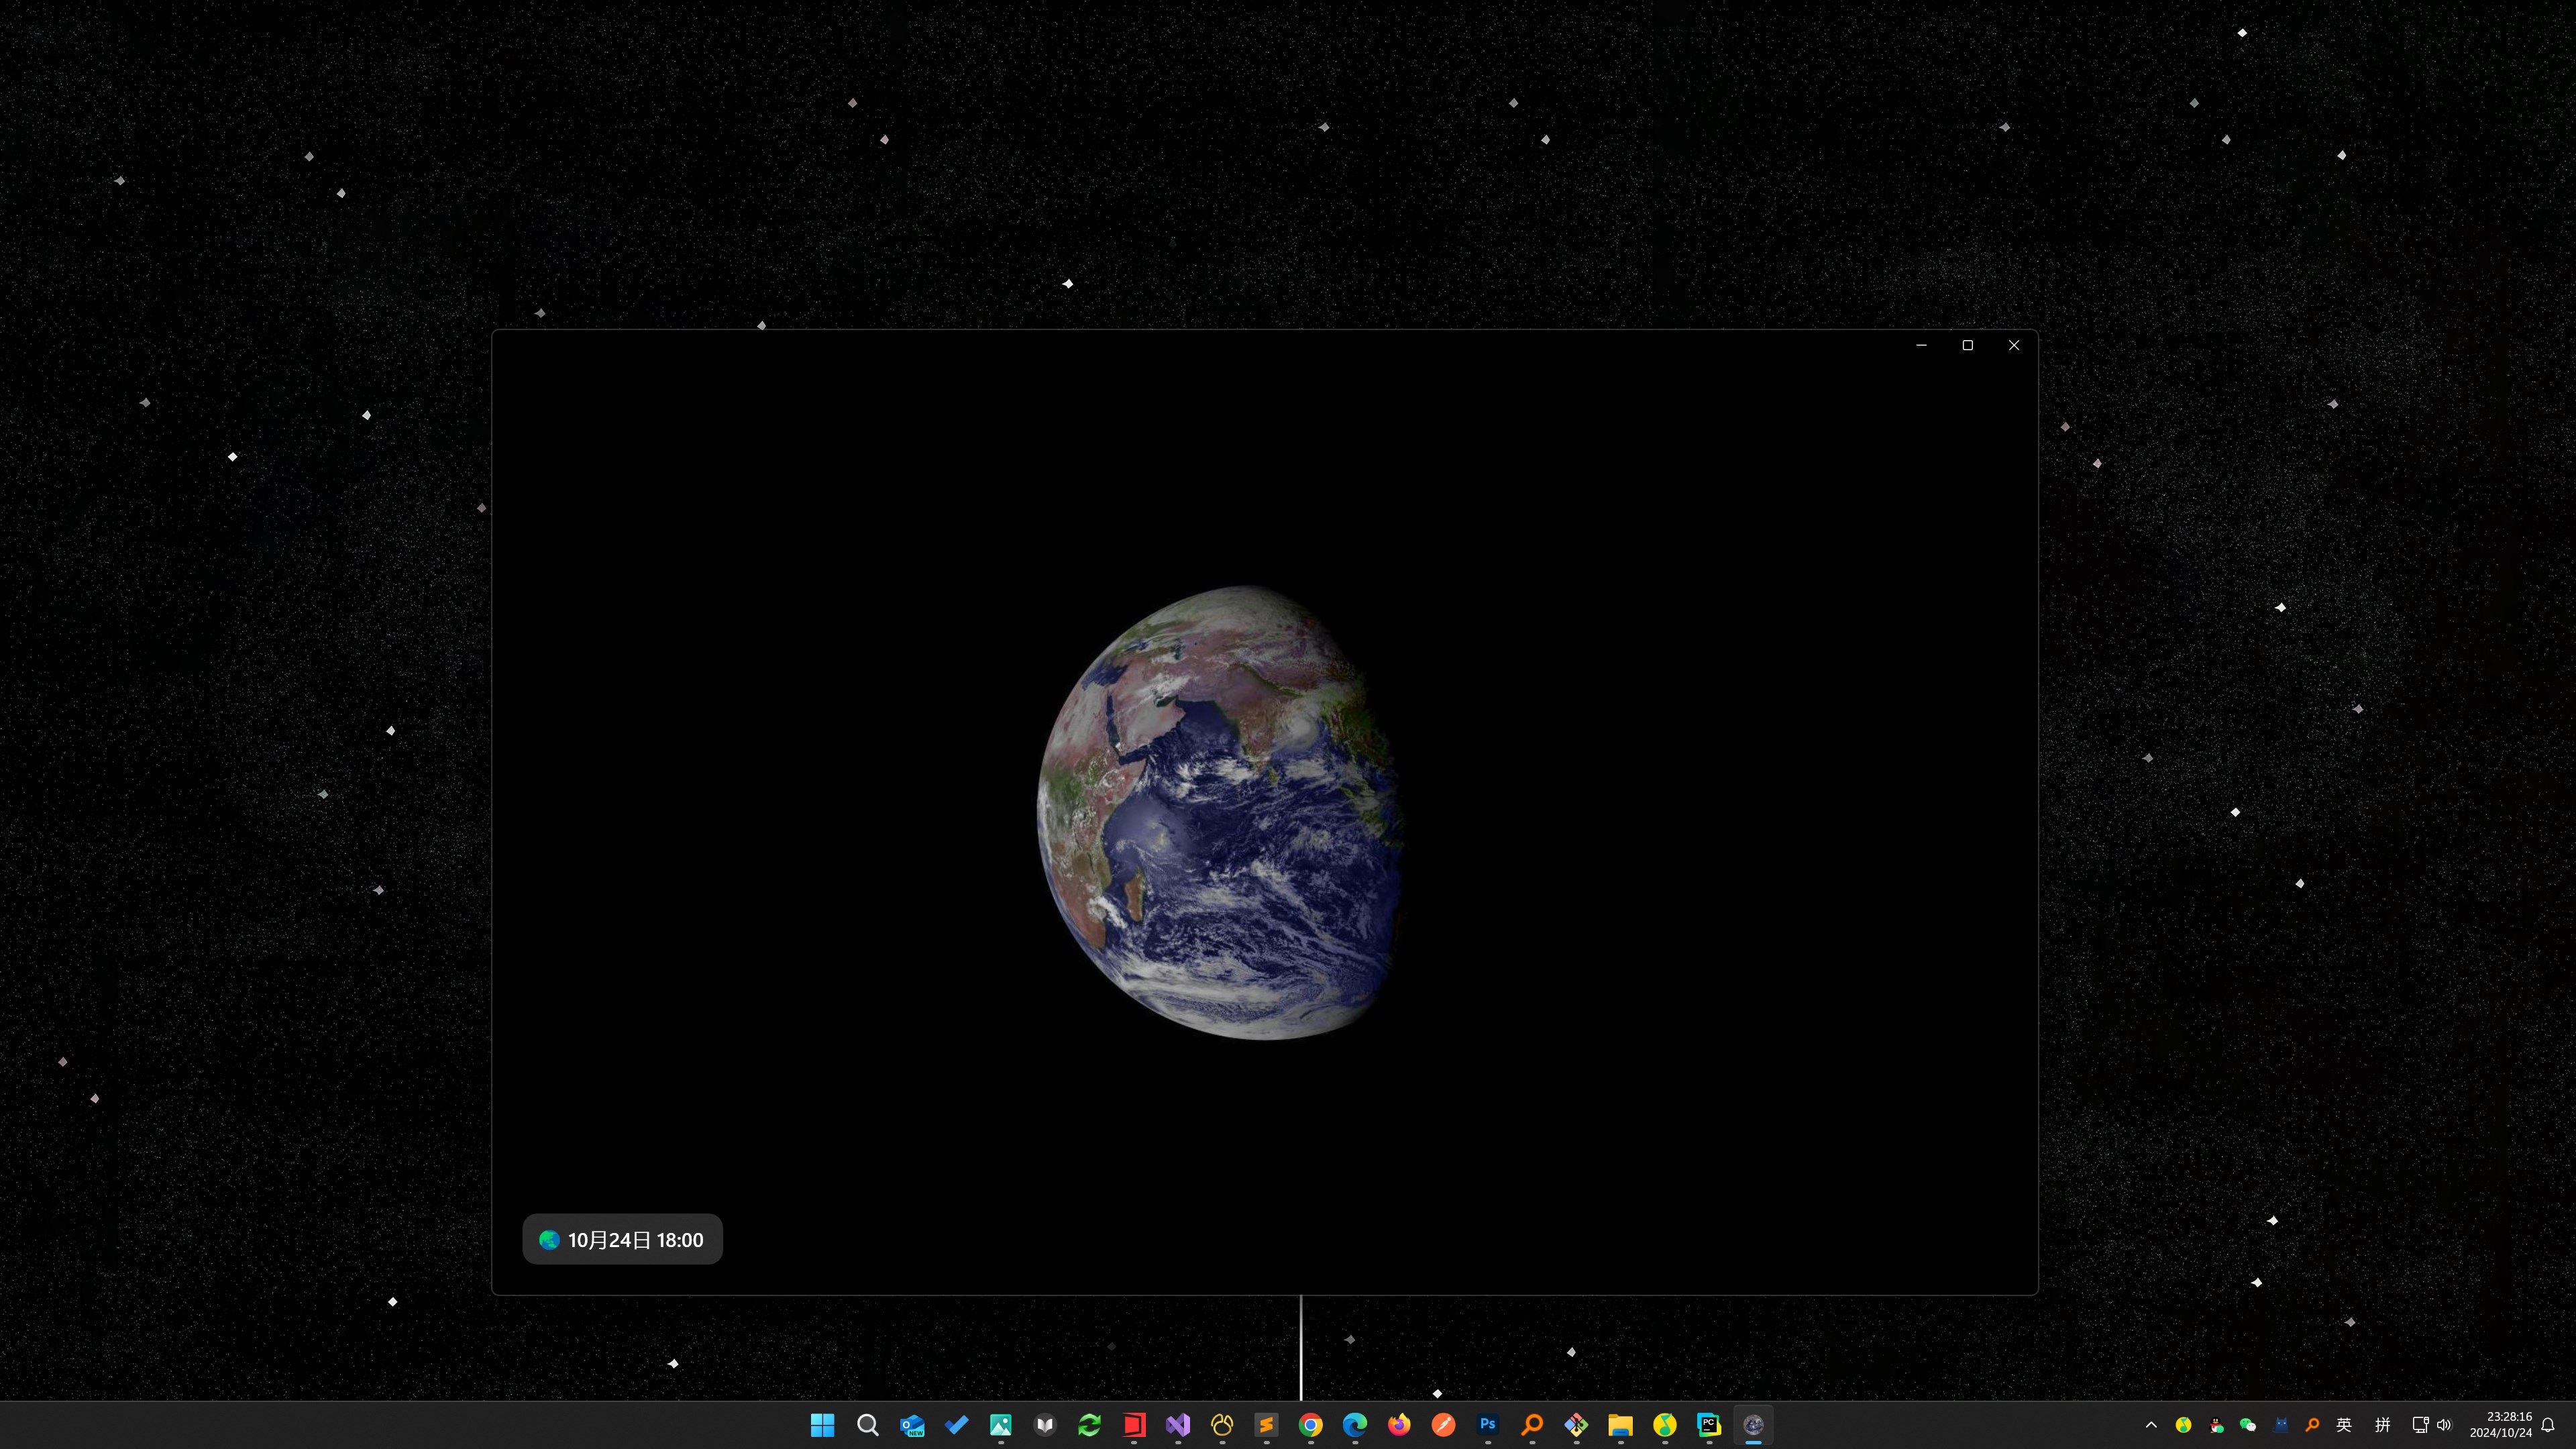
Task: Open Google Chrome from the taskbar
Action: (1310, 1425)
